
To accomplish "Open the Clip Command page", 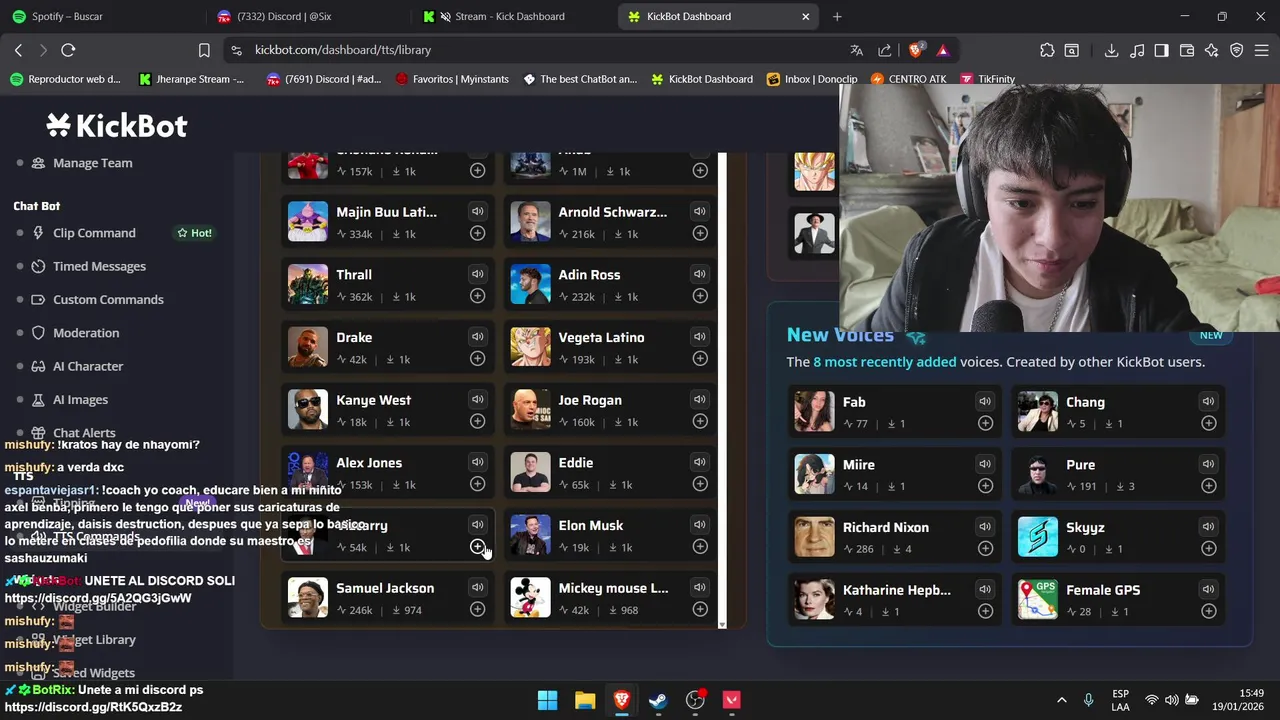I will point(94,233).
